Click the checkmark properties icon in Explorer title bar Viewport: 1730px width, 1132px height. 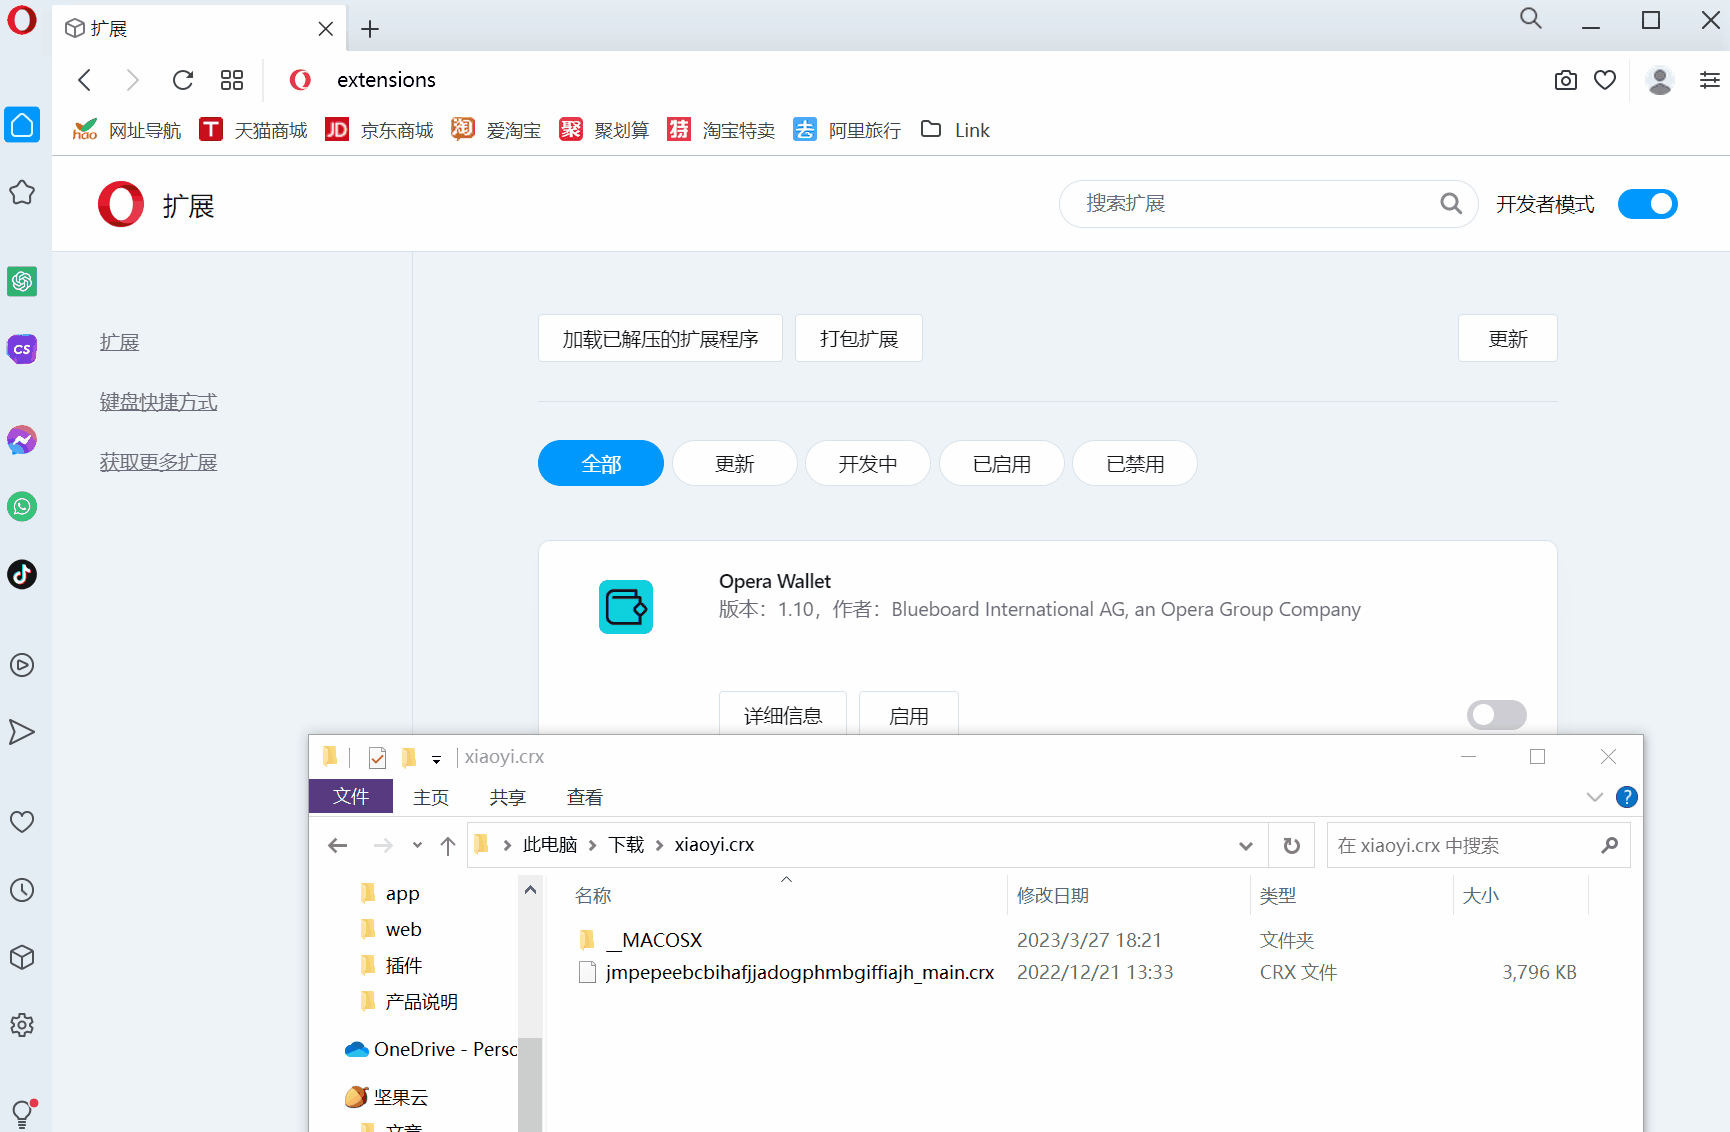tap(377, 758)
